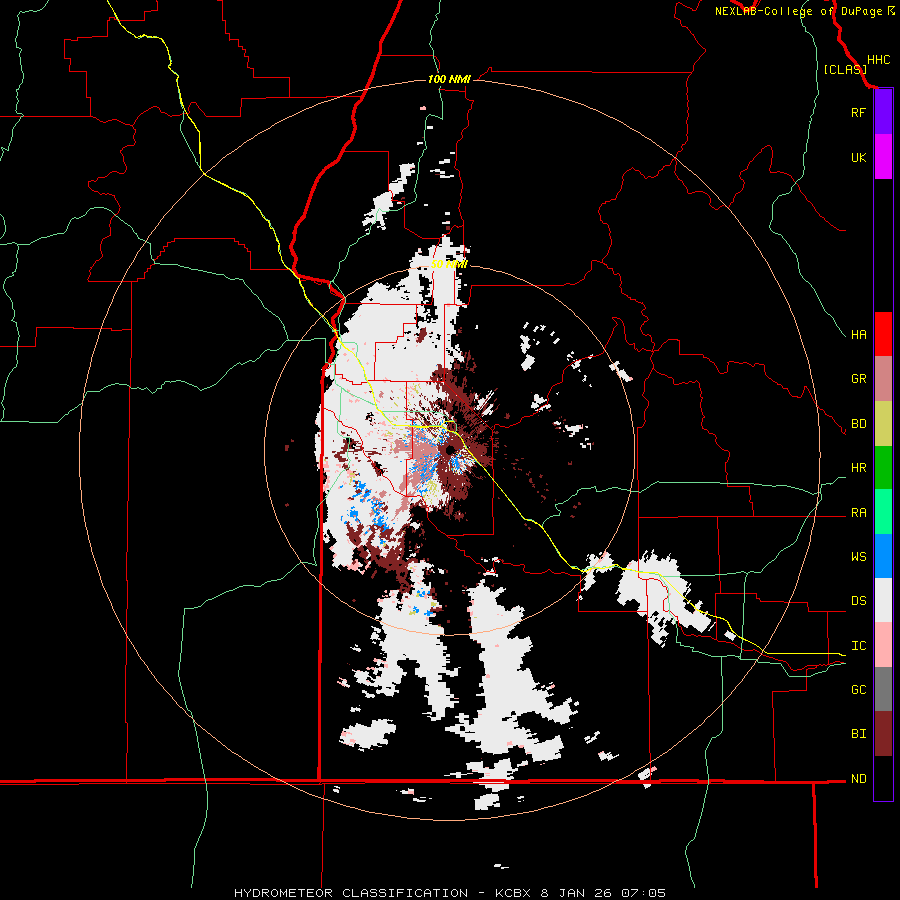Click the DS legend label
This screenshot has height=900, width=900.
(x=858, y=601)
